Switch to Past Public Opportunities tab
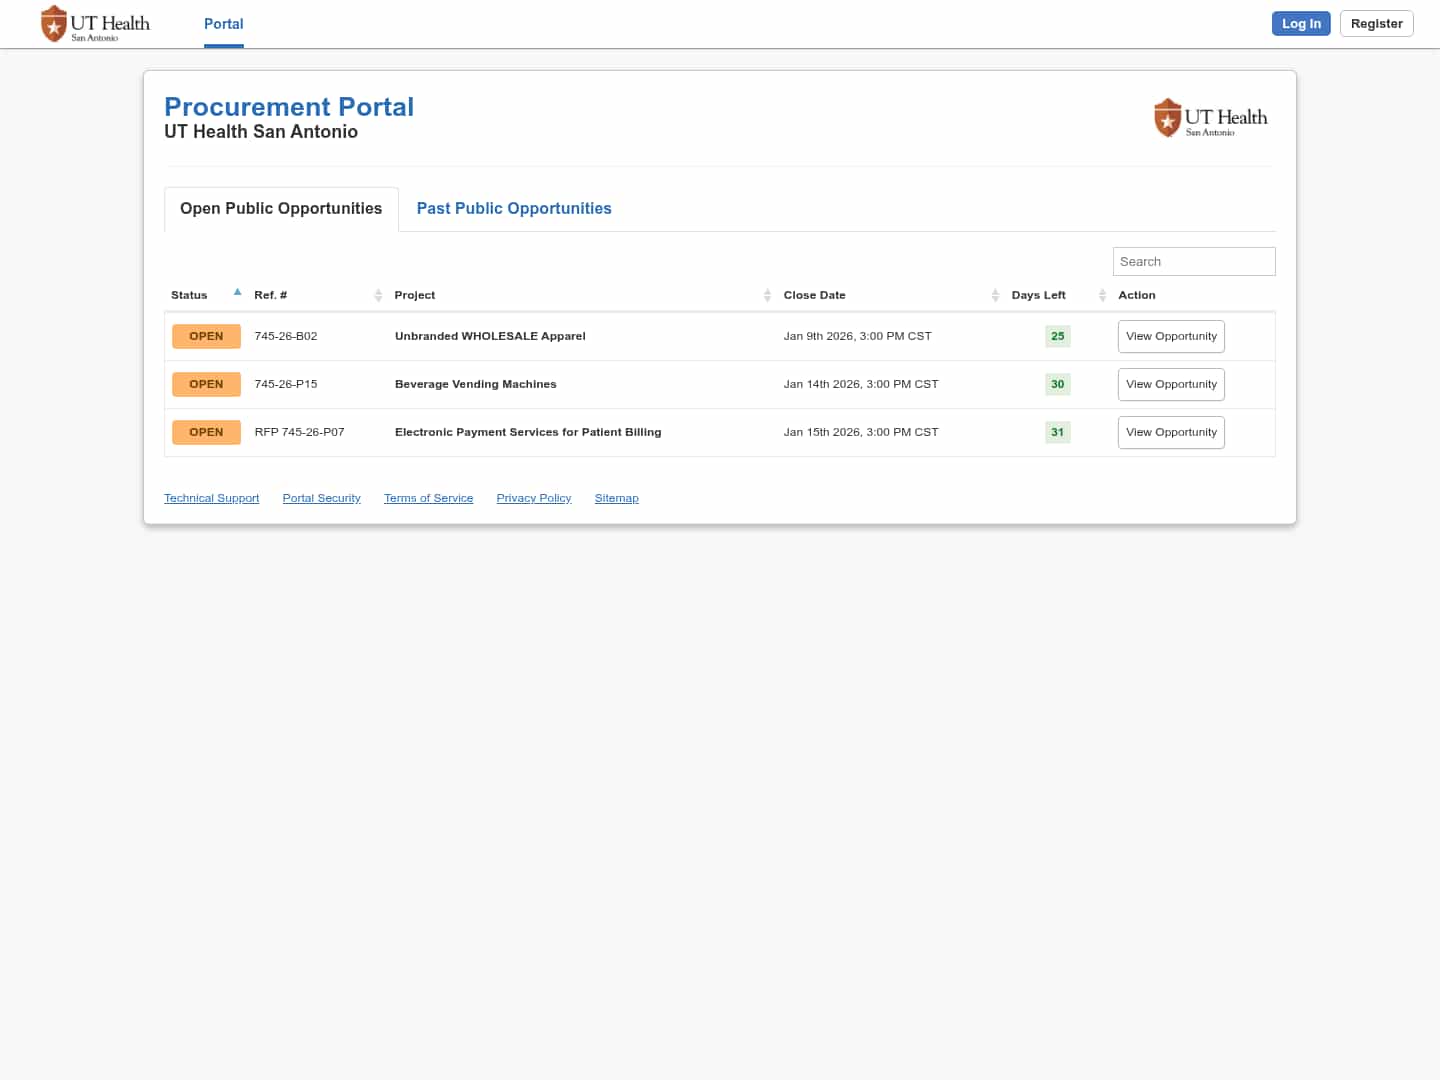Screen dimensions: 1440x1080 [514, 208]
